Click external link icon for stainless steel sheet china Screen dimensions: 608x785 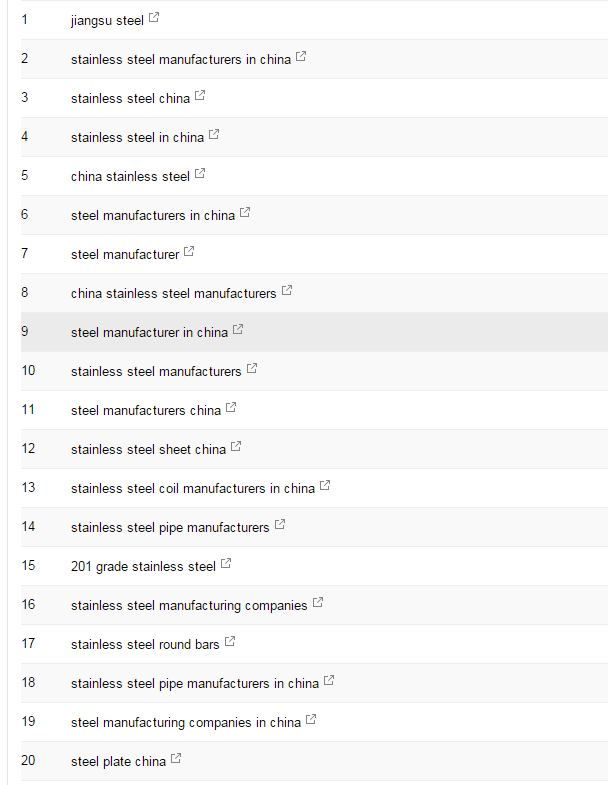pos(236,447)
